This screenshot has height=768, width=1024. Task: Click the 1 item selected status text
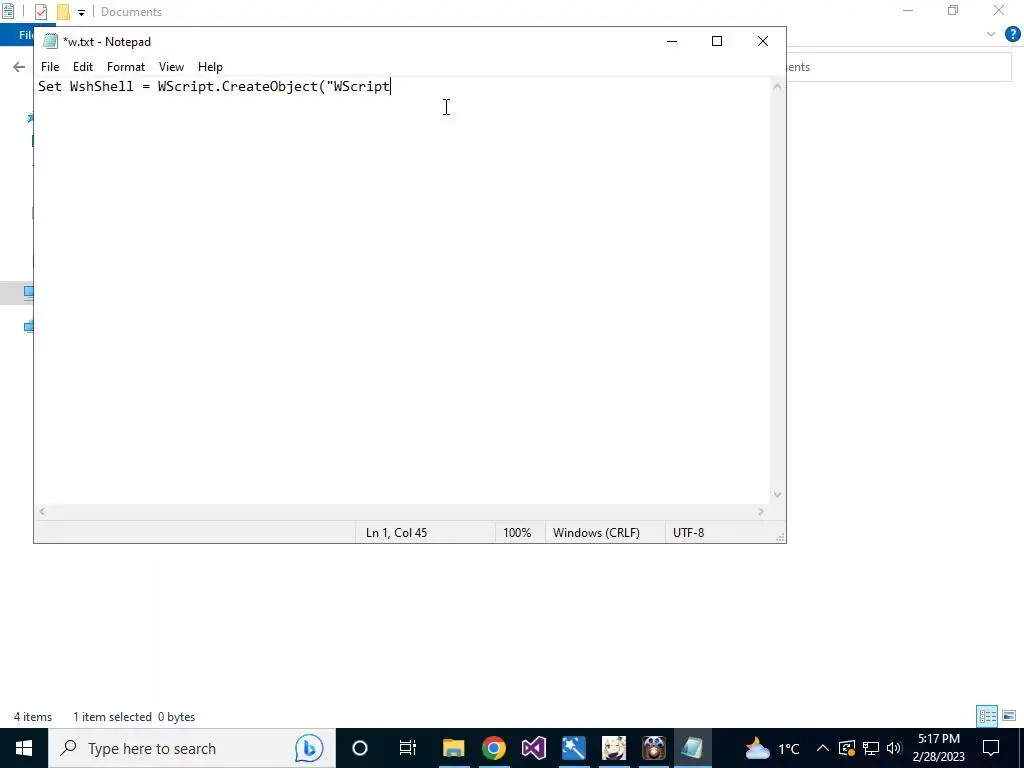click(x=112, y=716)
